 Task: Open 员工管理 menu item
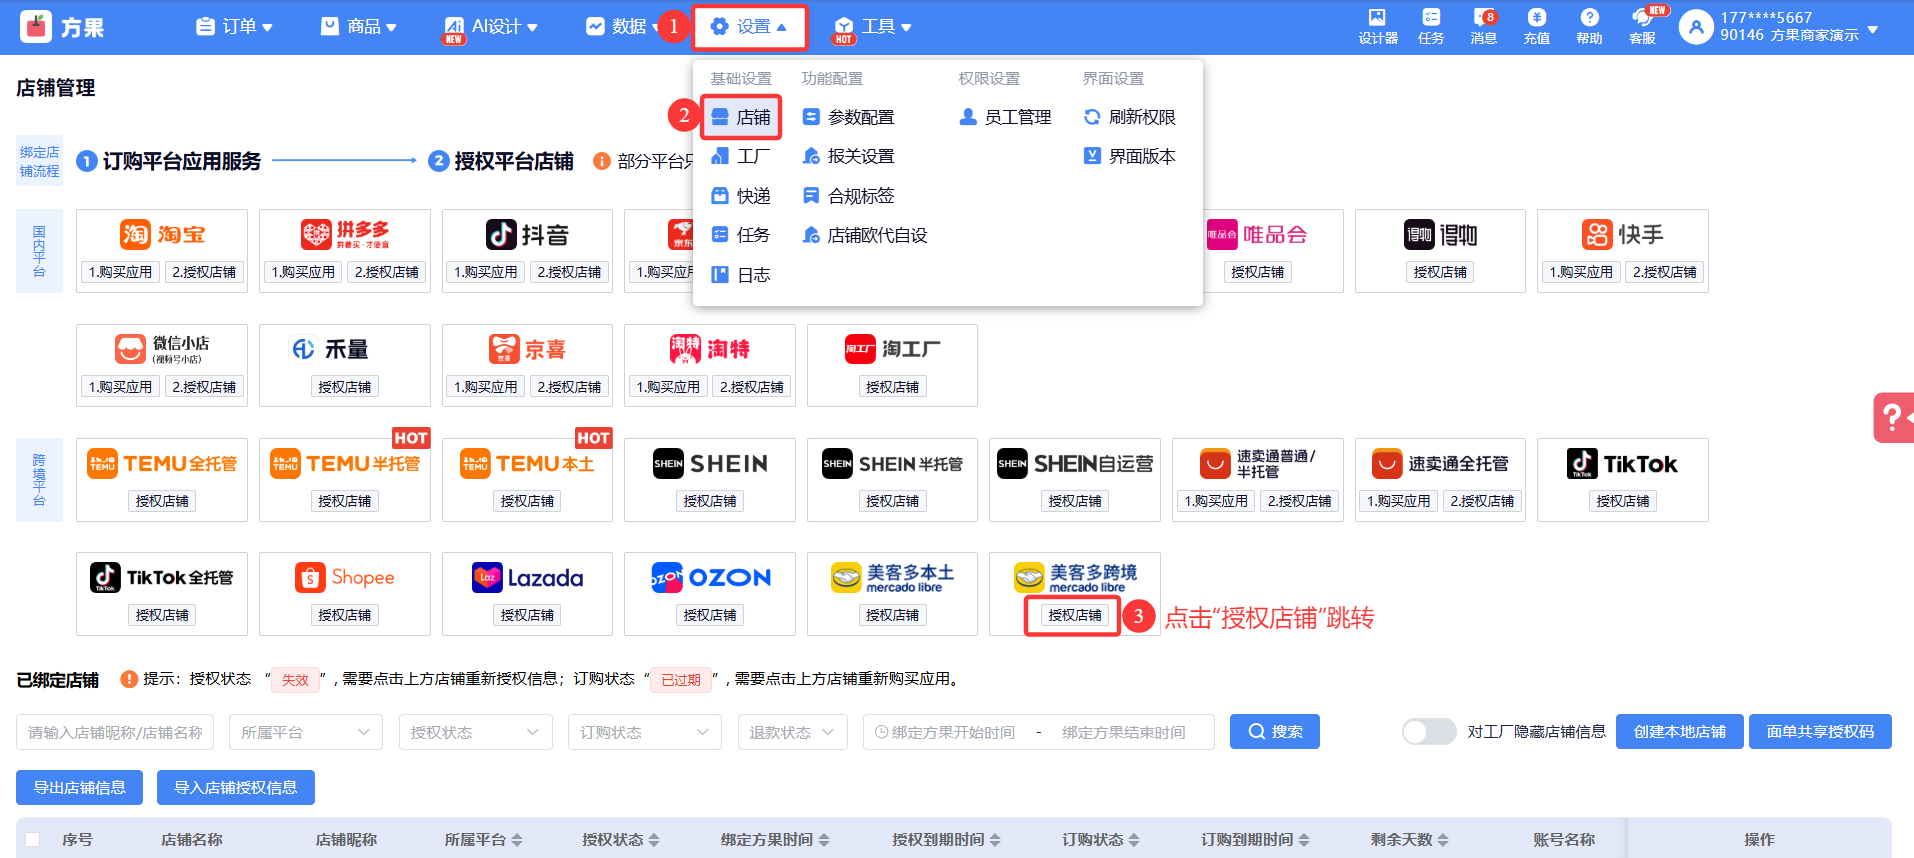1005,117
